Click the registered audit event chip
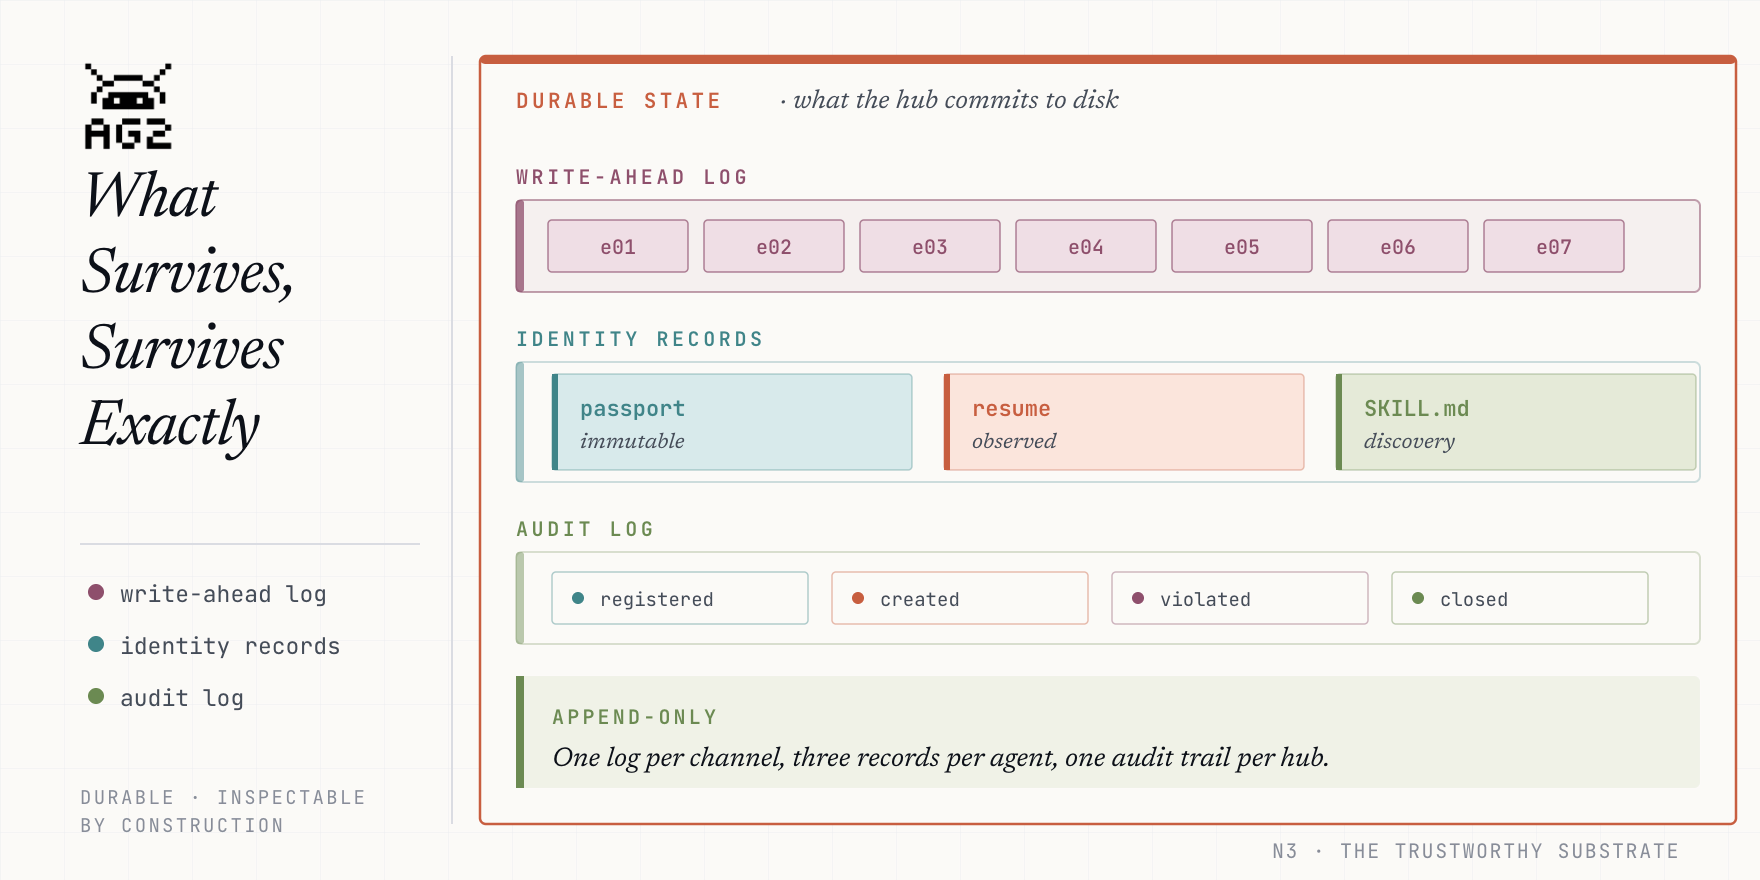1760x880 pixels. [x=680, y=598]
